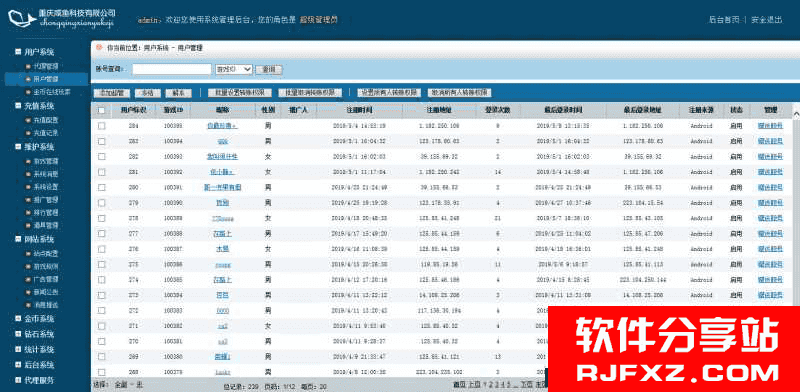Open 系统设置 in the sidebar
Screen dimensions: 800x392
[x=45, y=187]
